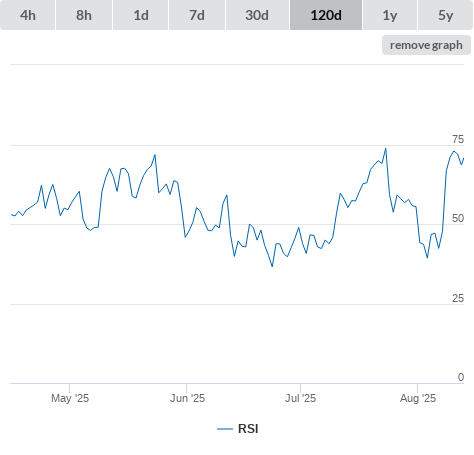Click the Aug '25 axis label
Viewport: 474px width, 455px height.
click(418, 398)
